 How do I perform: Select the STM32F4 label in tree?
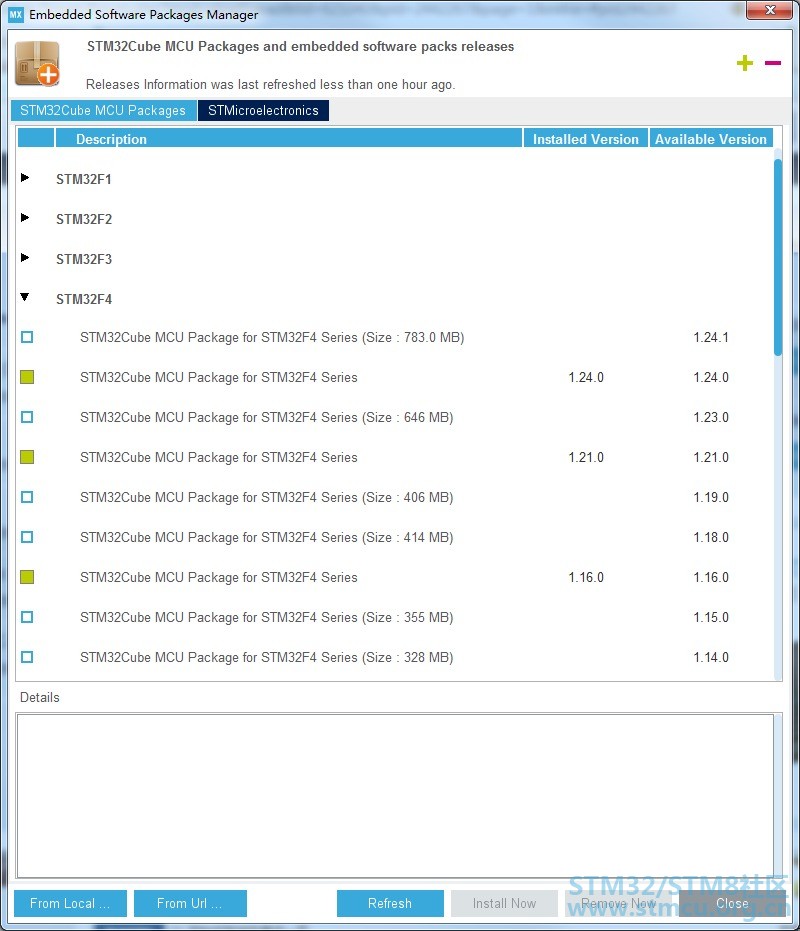coord(84,299)
